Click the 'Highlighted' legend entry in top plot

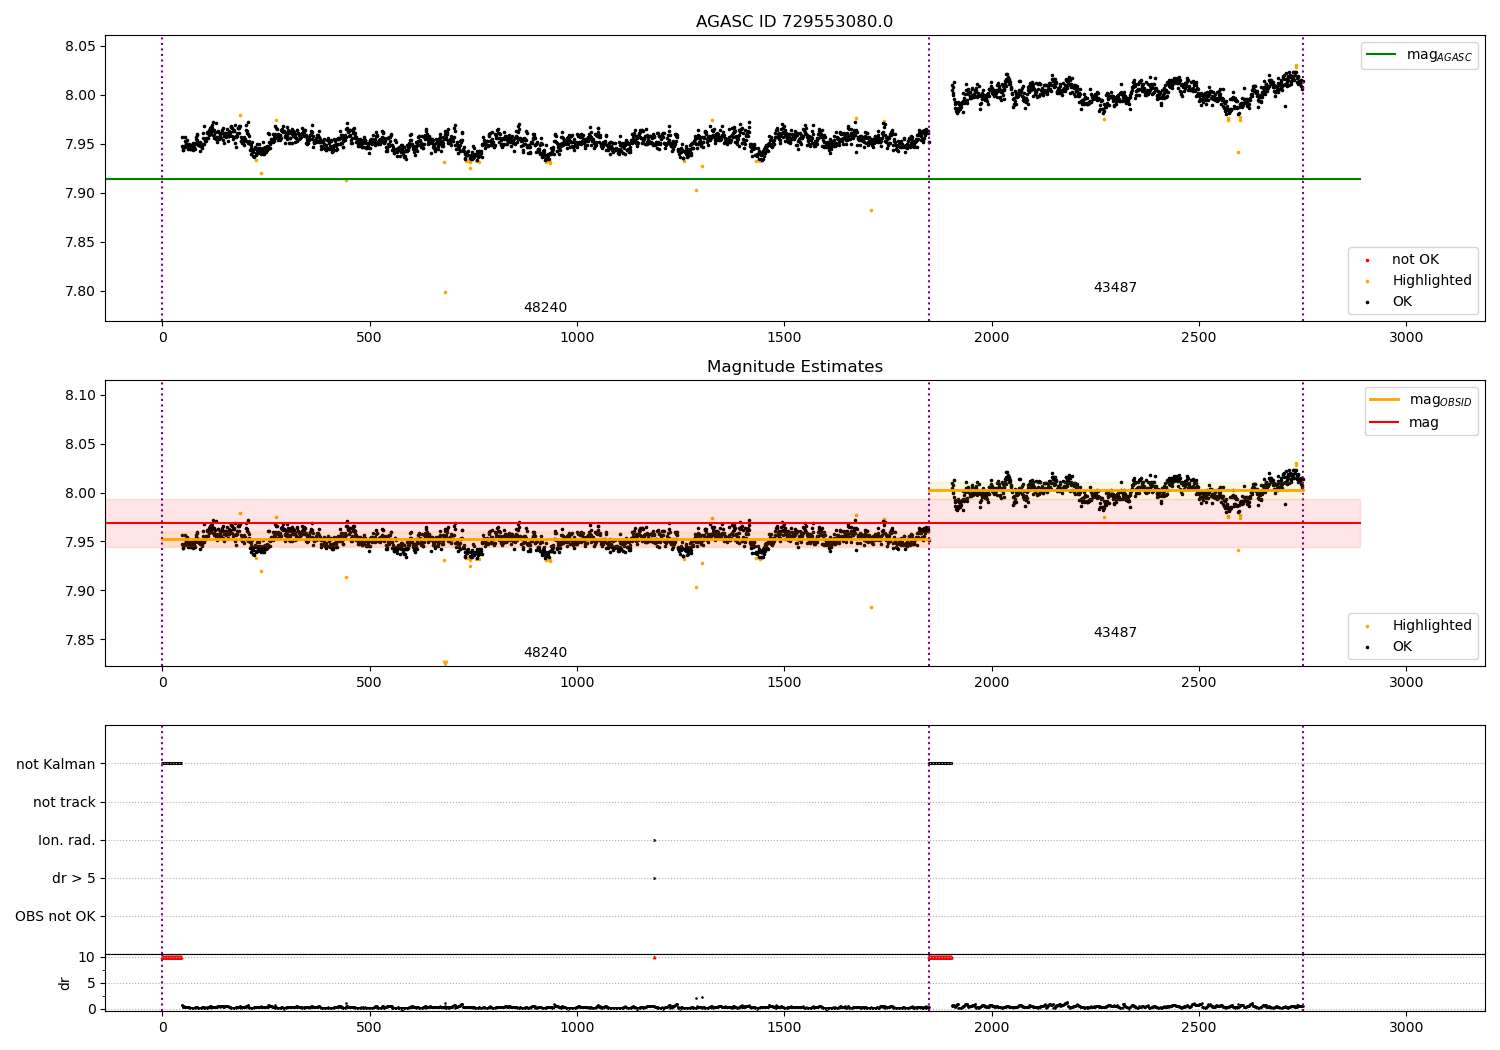click(1431, 281)
